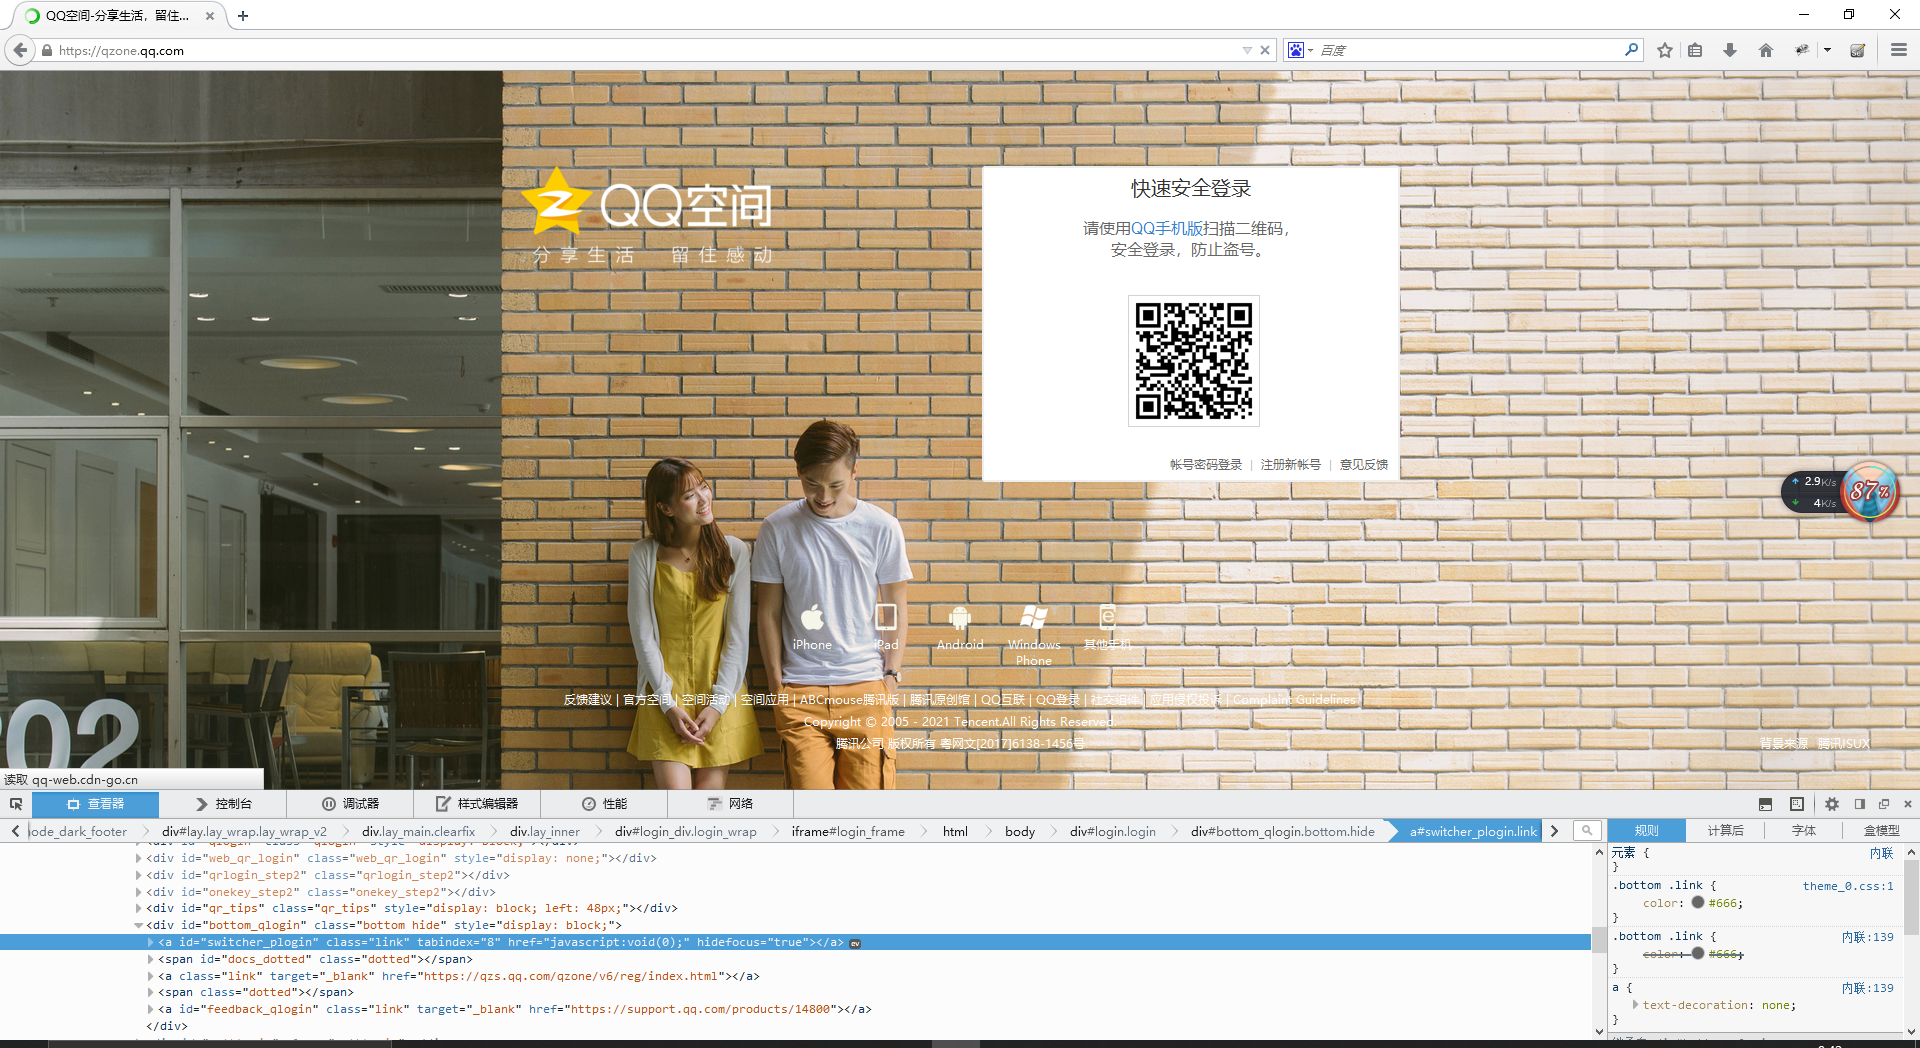Screen dimensions: 1920x1048
Task: Switch to the 控制台 console tab
Action: click(x=223, y=804)
